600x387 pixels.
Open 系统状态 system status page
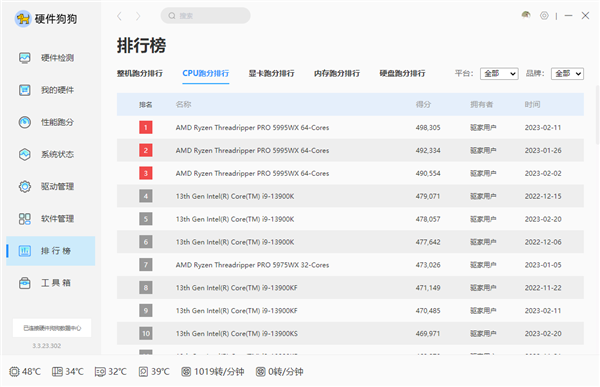[50, 154]
